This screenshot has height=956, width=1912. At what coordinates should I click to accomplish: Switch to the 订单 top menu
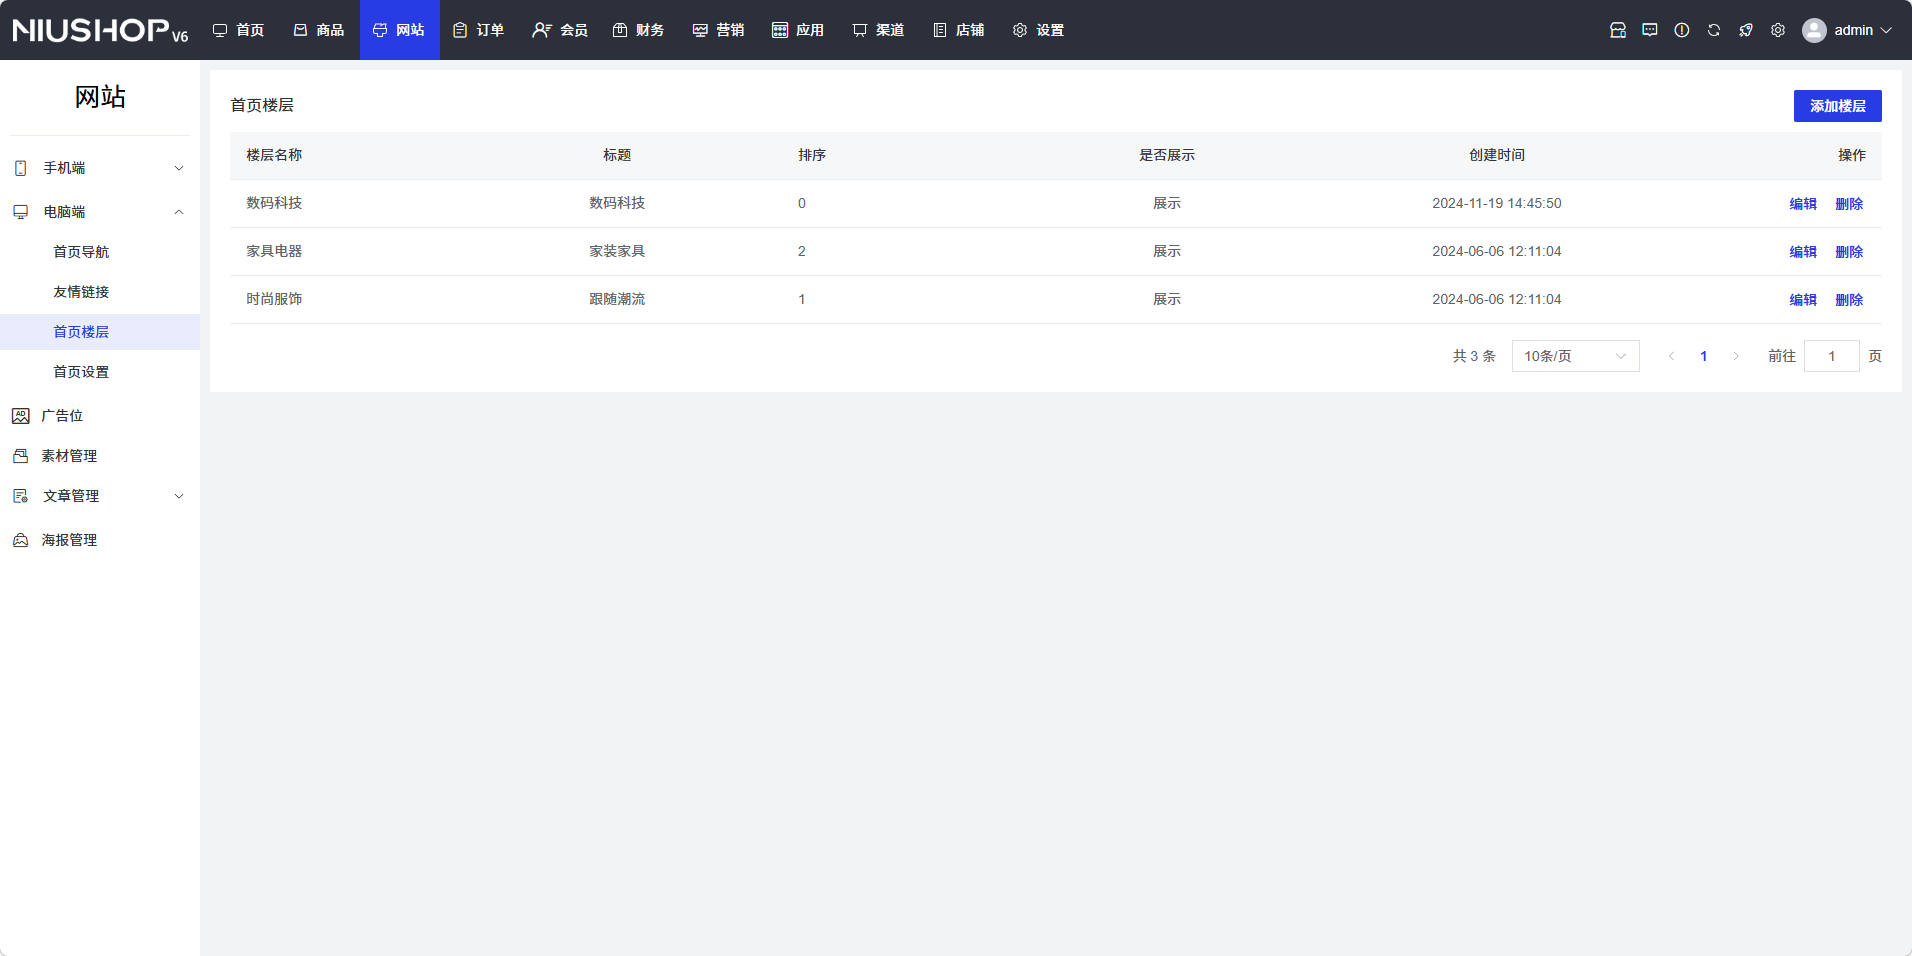(x=479, y=30)
